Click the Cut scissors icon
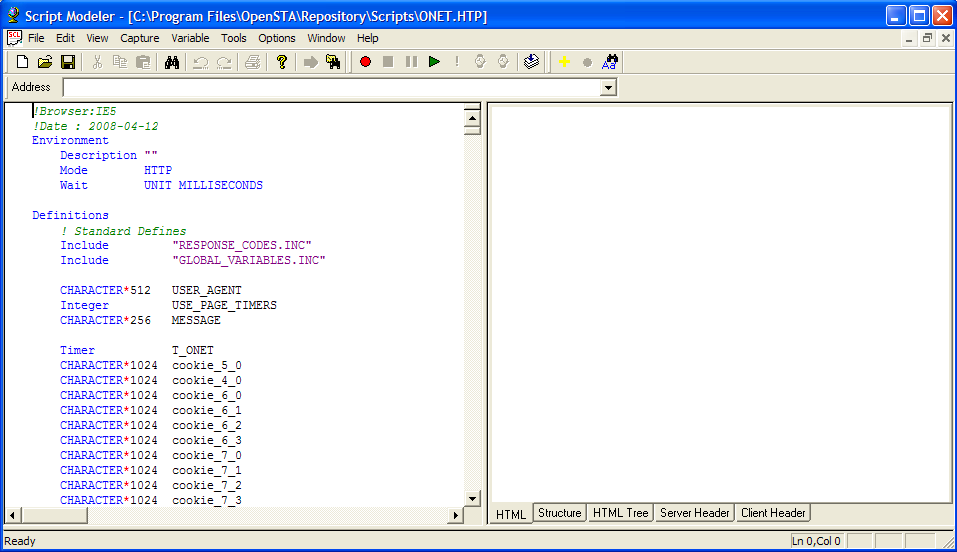Screen dimensions: 957x552 click(x=97, y=62)
